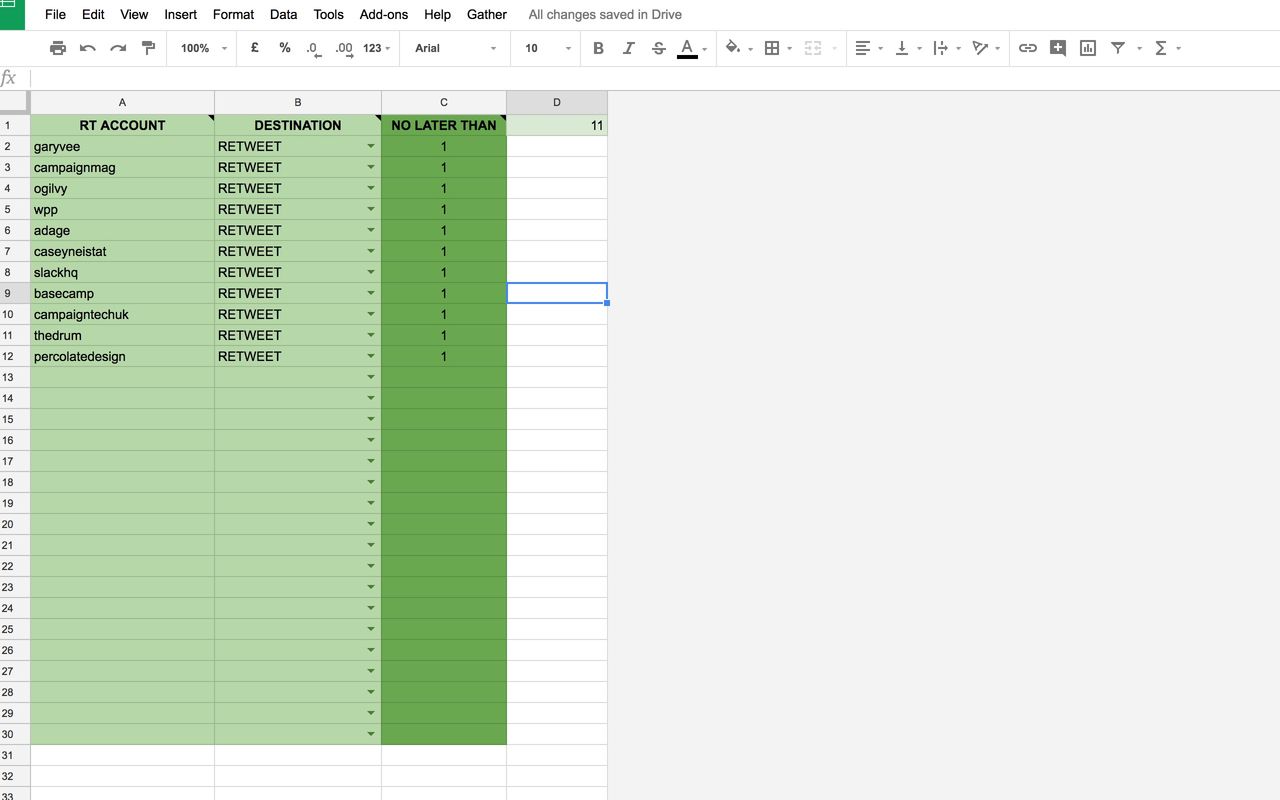
Task: Open the Borders tool
Action: point(778,48)
